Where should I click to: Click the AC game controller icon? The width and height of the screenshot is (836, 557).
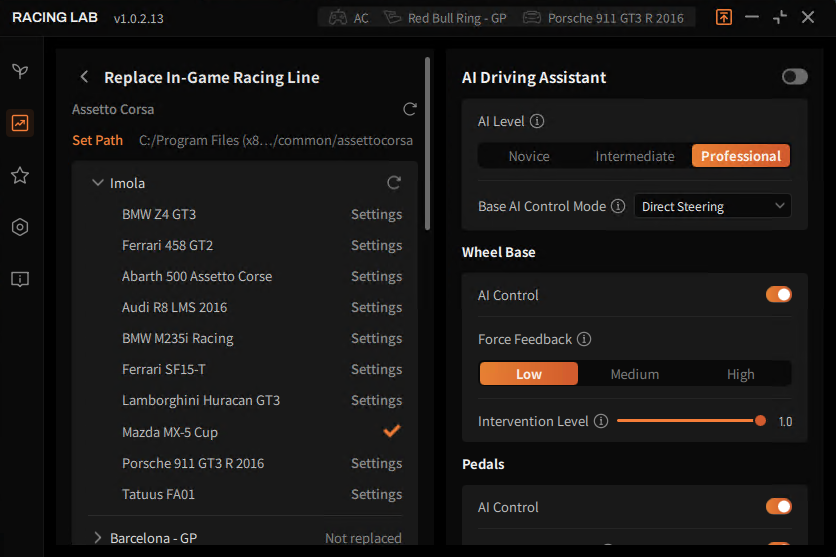point(337,18)
